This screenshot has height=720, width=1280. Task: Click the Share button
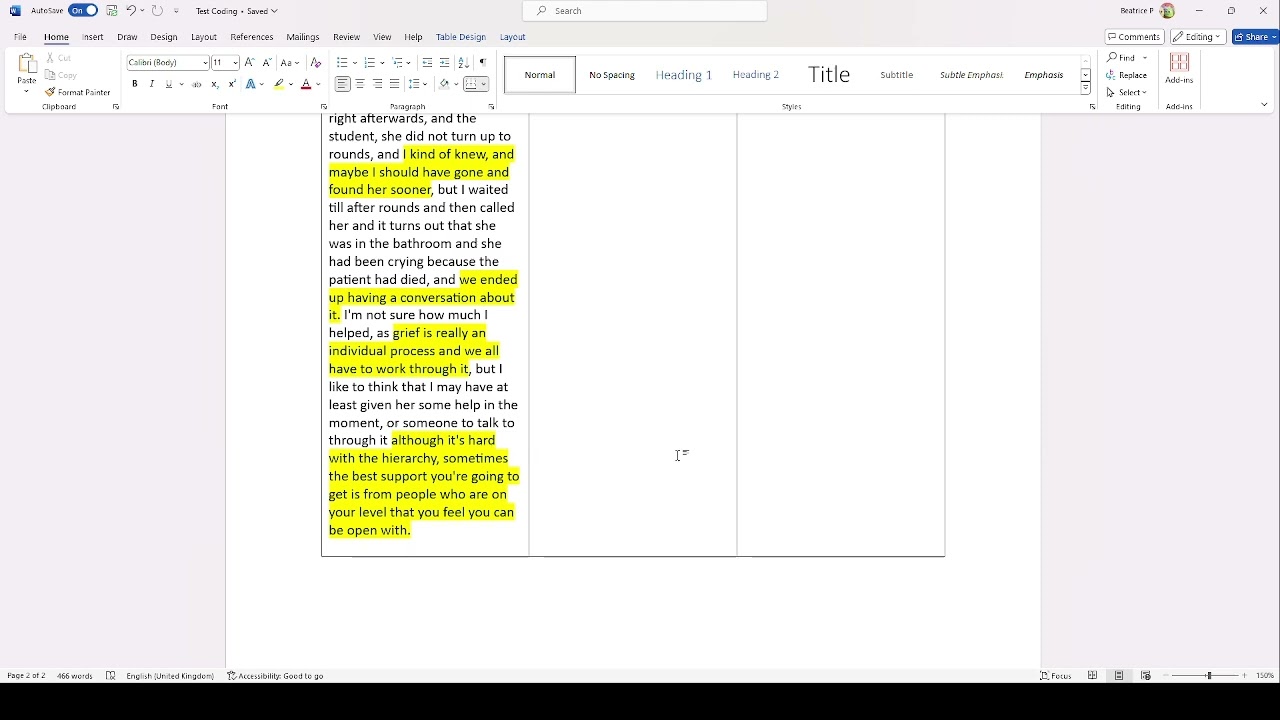tap(1255, 37)
